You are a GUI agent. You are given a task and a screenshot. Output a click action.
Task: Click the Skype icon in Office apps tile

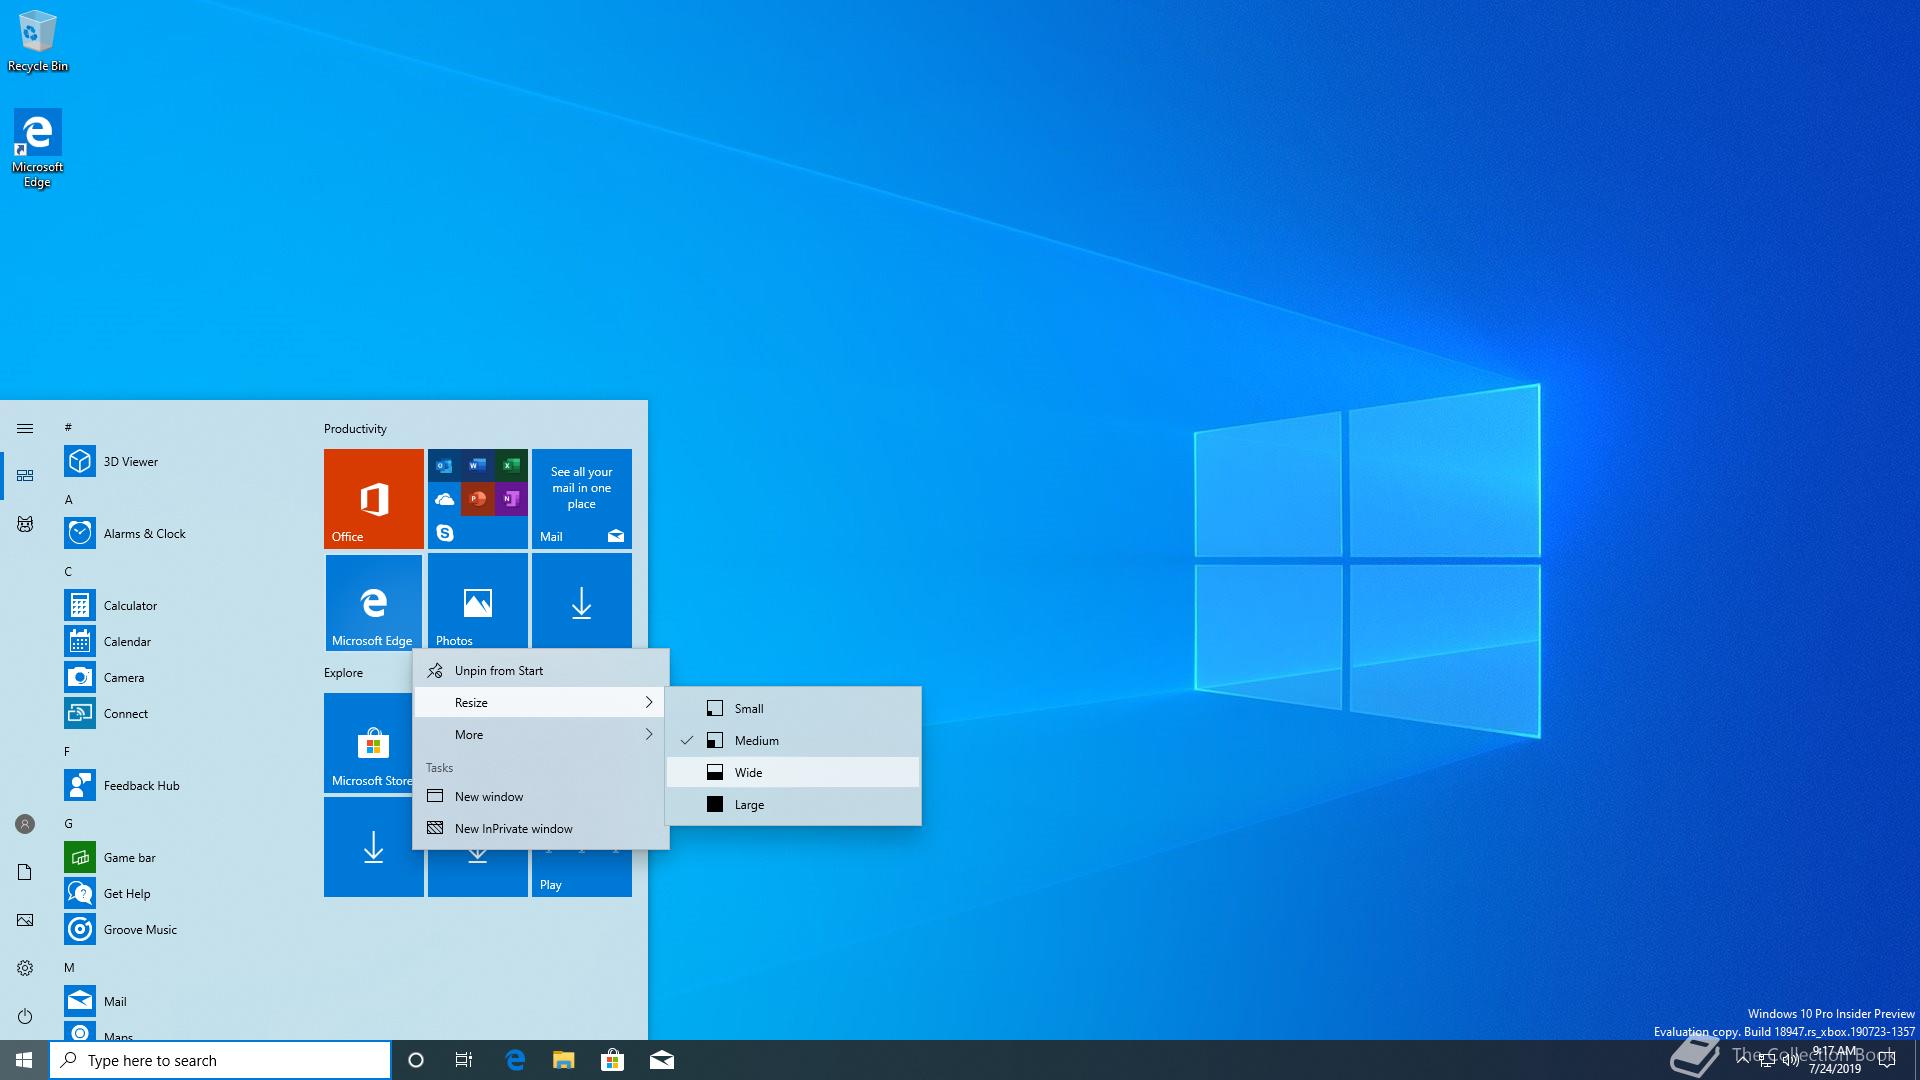tap(445, 533)
